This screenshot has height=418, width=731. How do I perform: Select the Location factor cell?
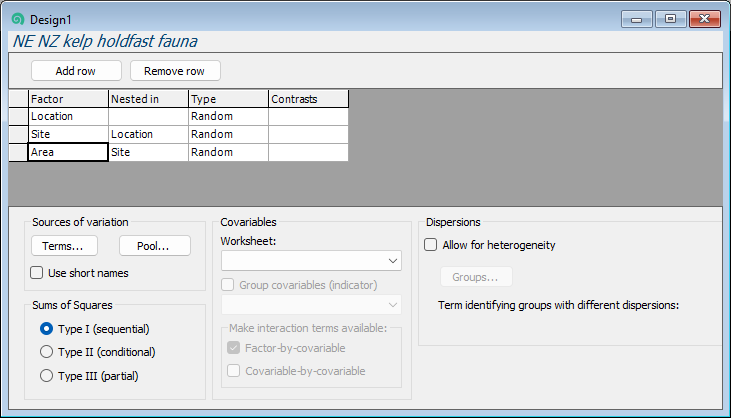coord(68,116)
